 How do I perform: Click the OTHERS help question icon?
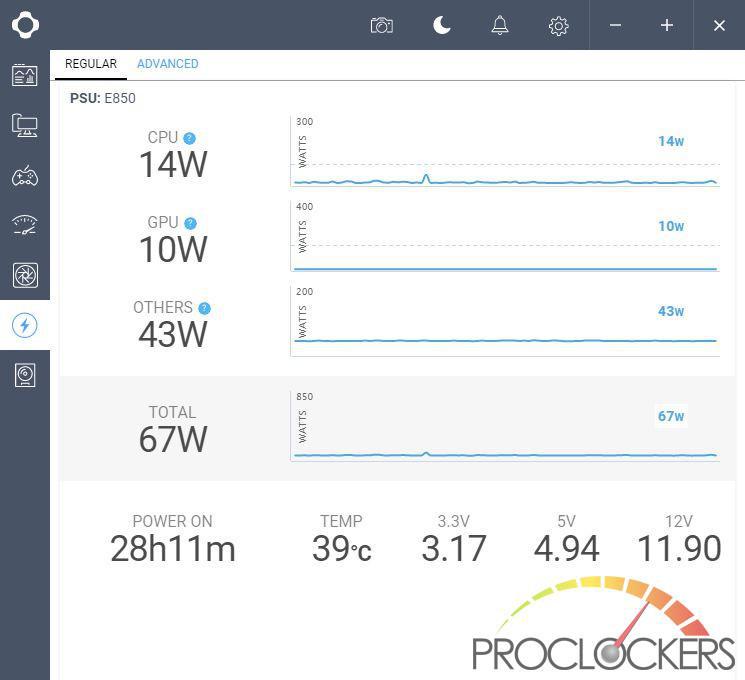(204, 308)
